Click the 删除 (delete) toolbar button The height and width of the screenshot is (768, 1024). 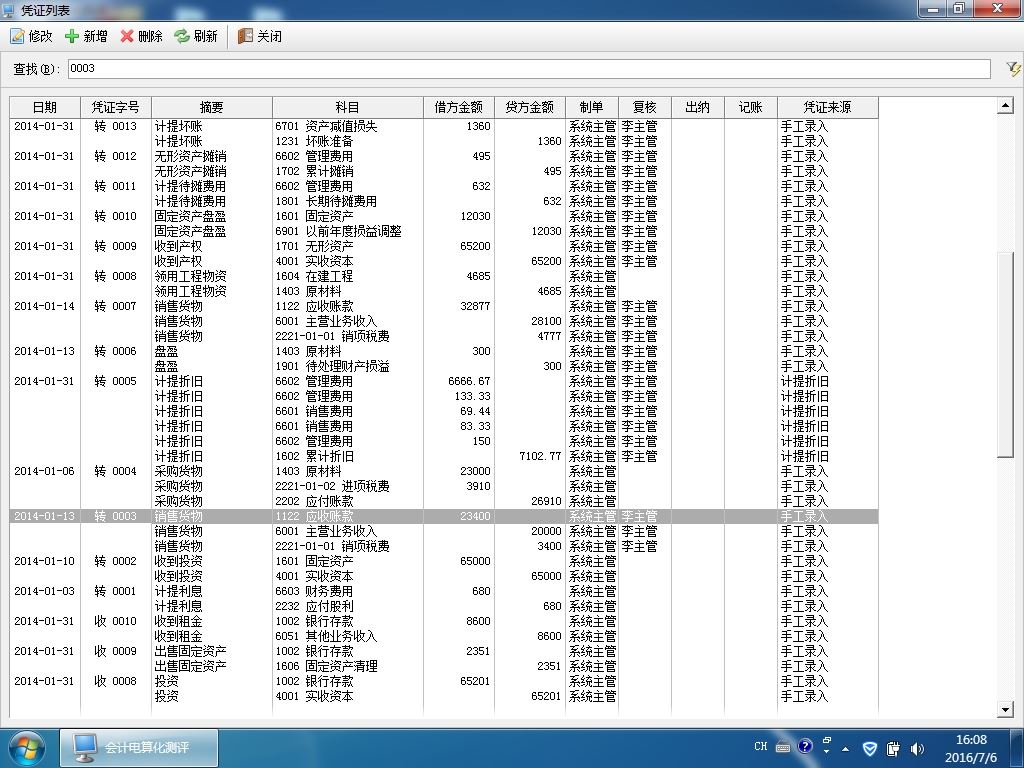[x=141, y=36]
